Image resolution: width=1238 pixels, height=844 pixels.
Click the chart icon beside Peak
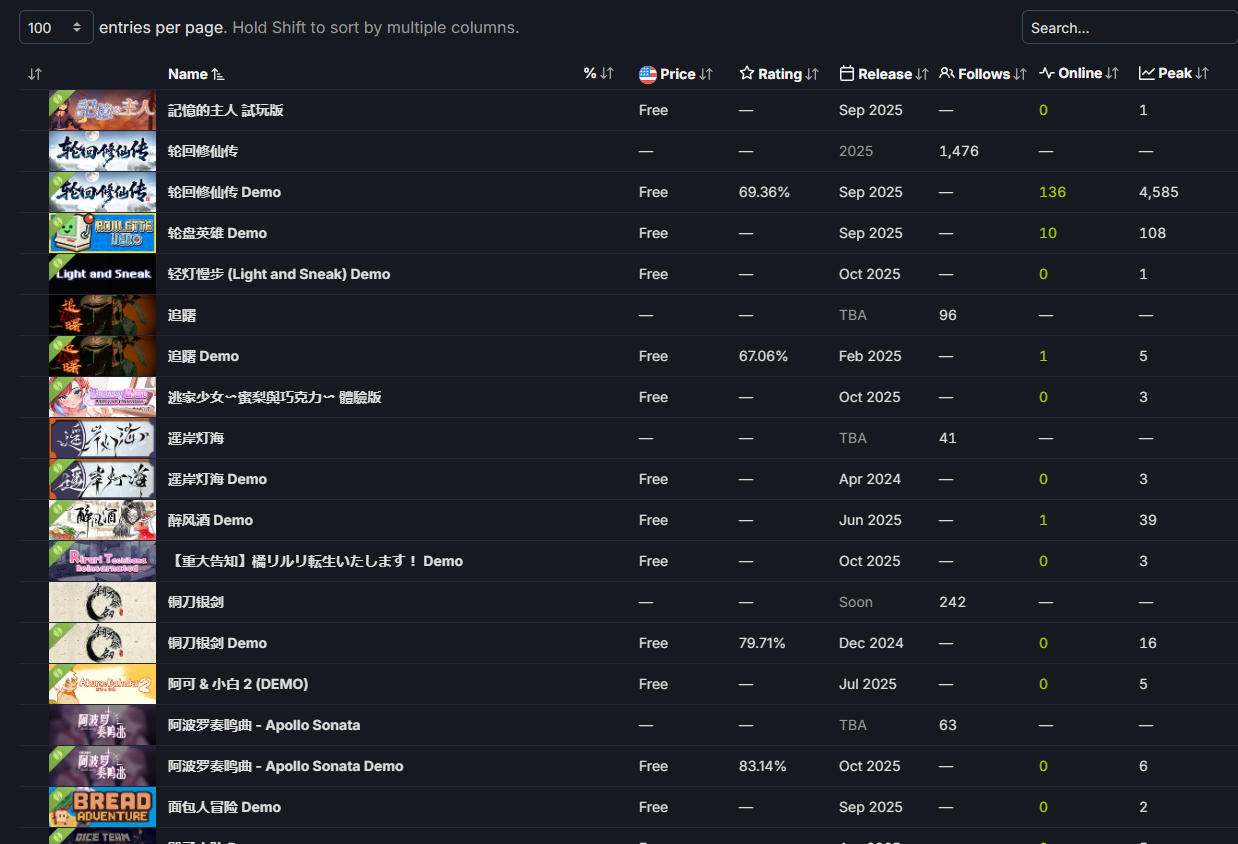[x=1146, y=74]
